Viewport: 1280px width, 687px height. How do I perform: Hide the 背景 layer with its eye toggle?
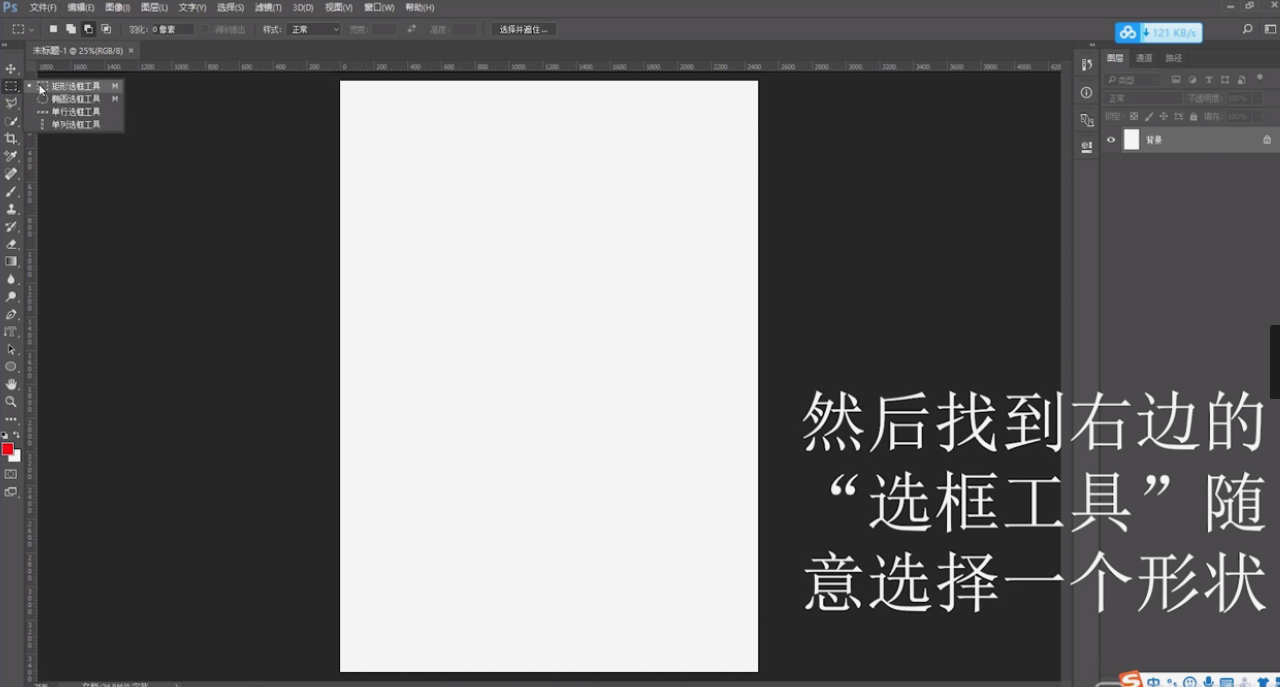1110,140
